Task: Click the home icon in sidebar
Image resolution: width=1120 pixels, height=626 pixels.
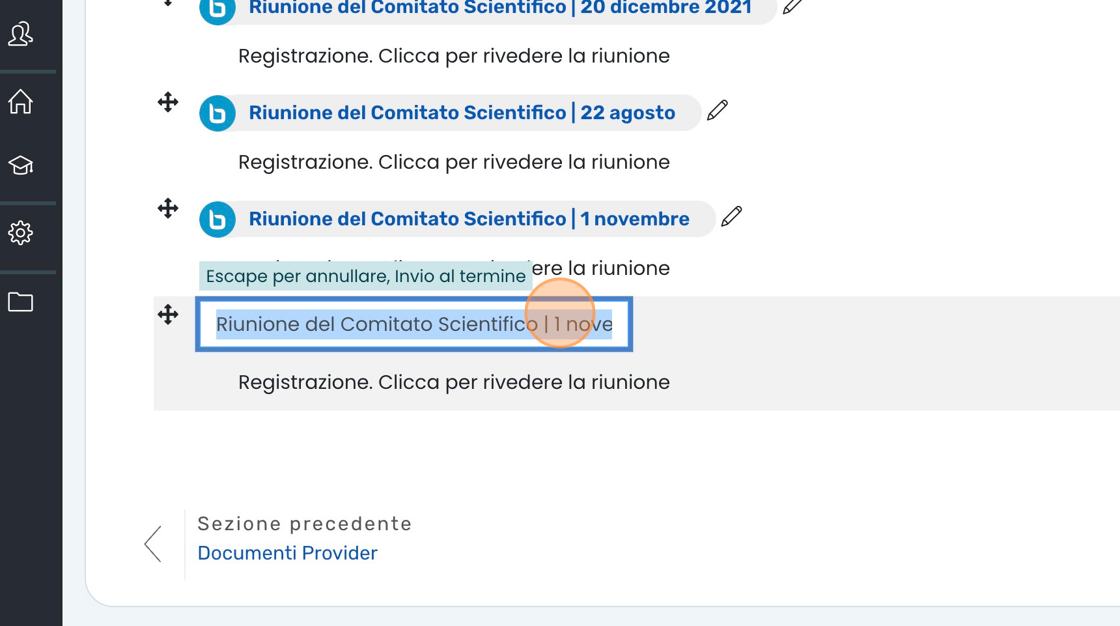Action: tap(20, 101)
